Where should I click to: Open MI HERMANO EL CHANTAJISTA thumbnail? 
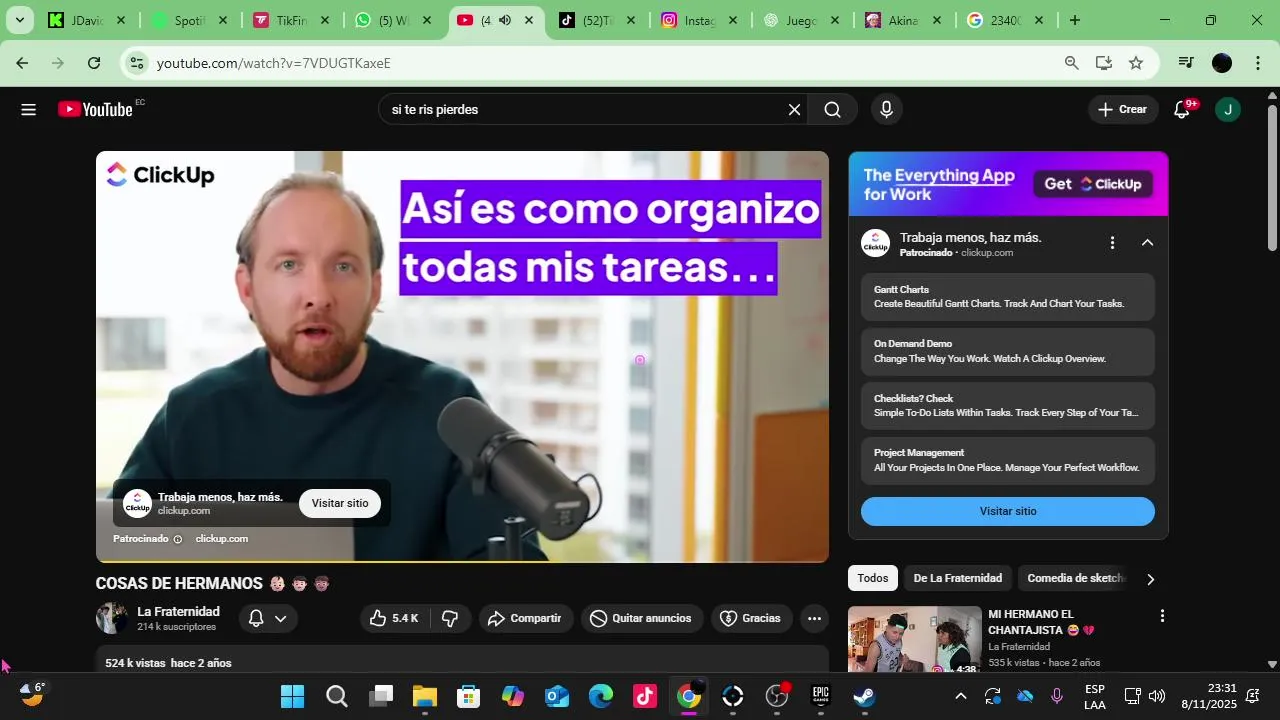pos(915,640)
